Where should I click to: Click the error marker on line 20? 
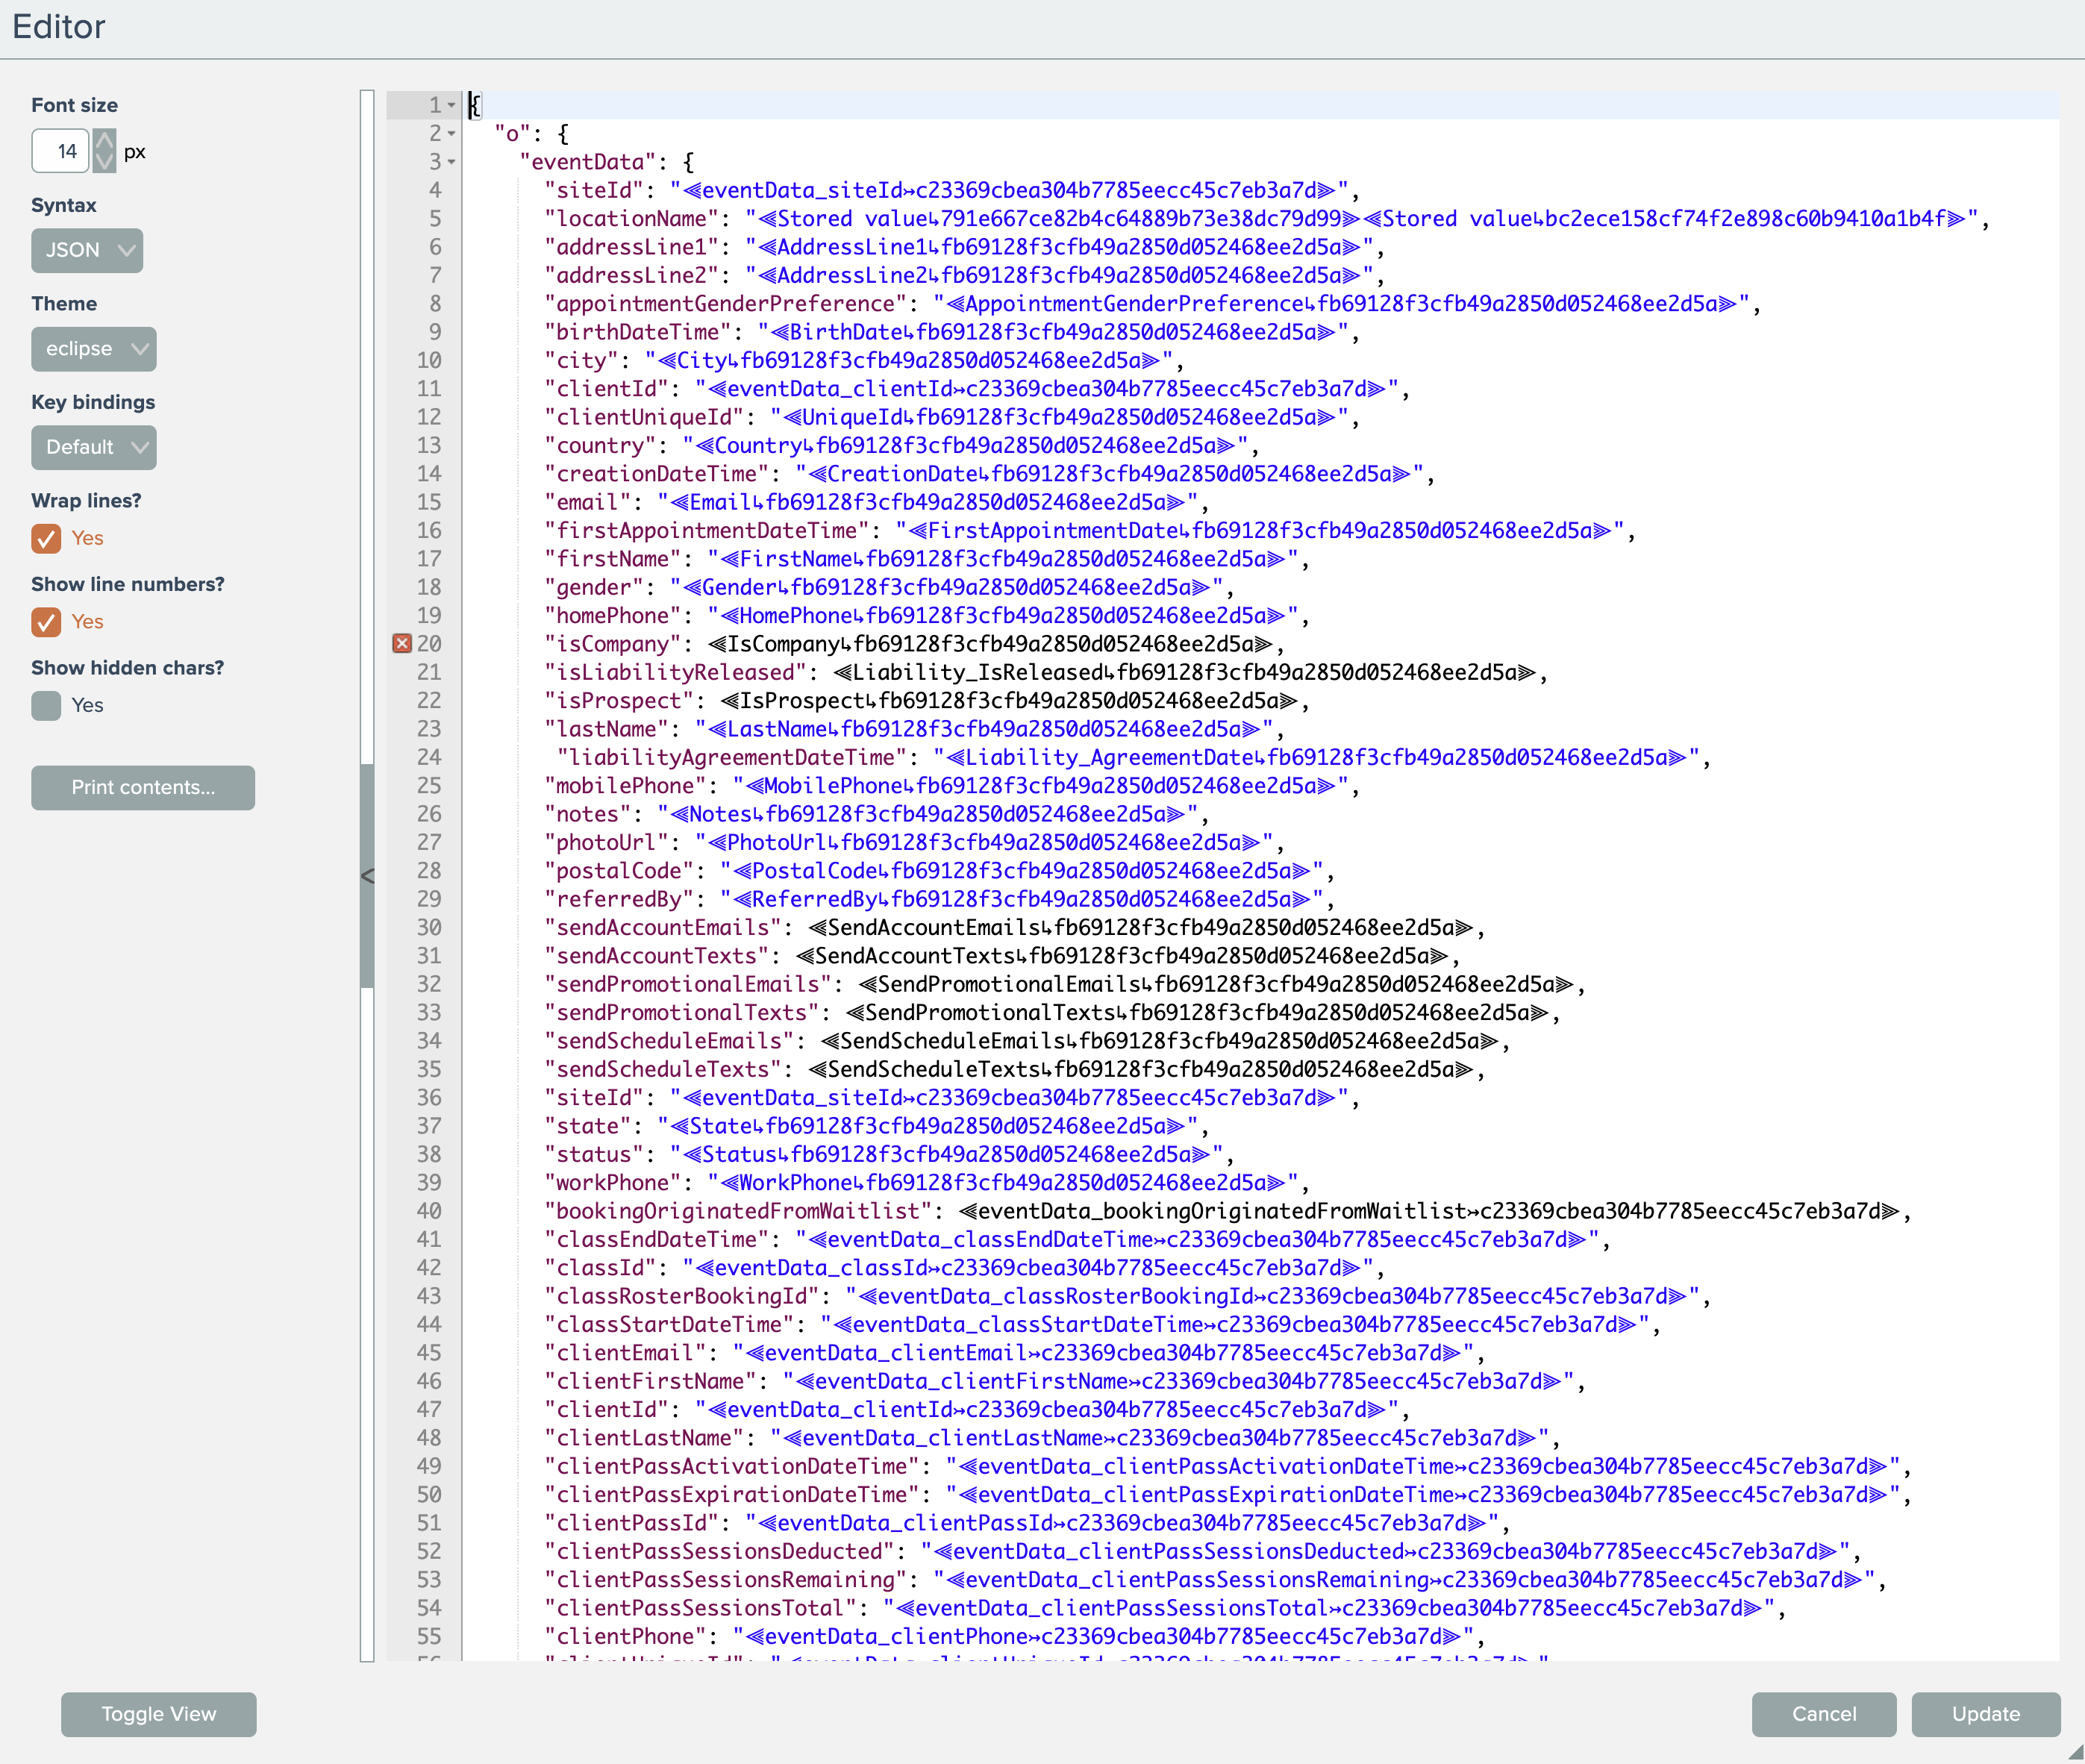(402, 644)
